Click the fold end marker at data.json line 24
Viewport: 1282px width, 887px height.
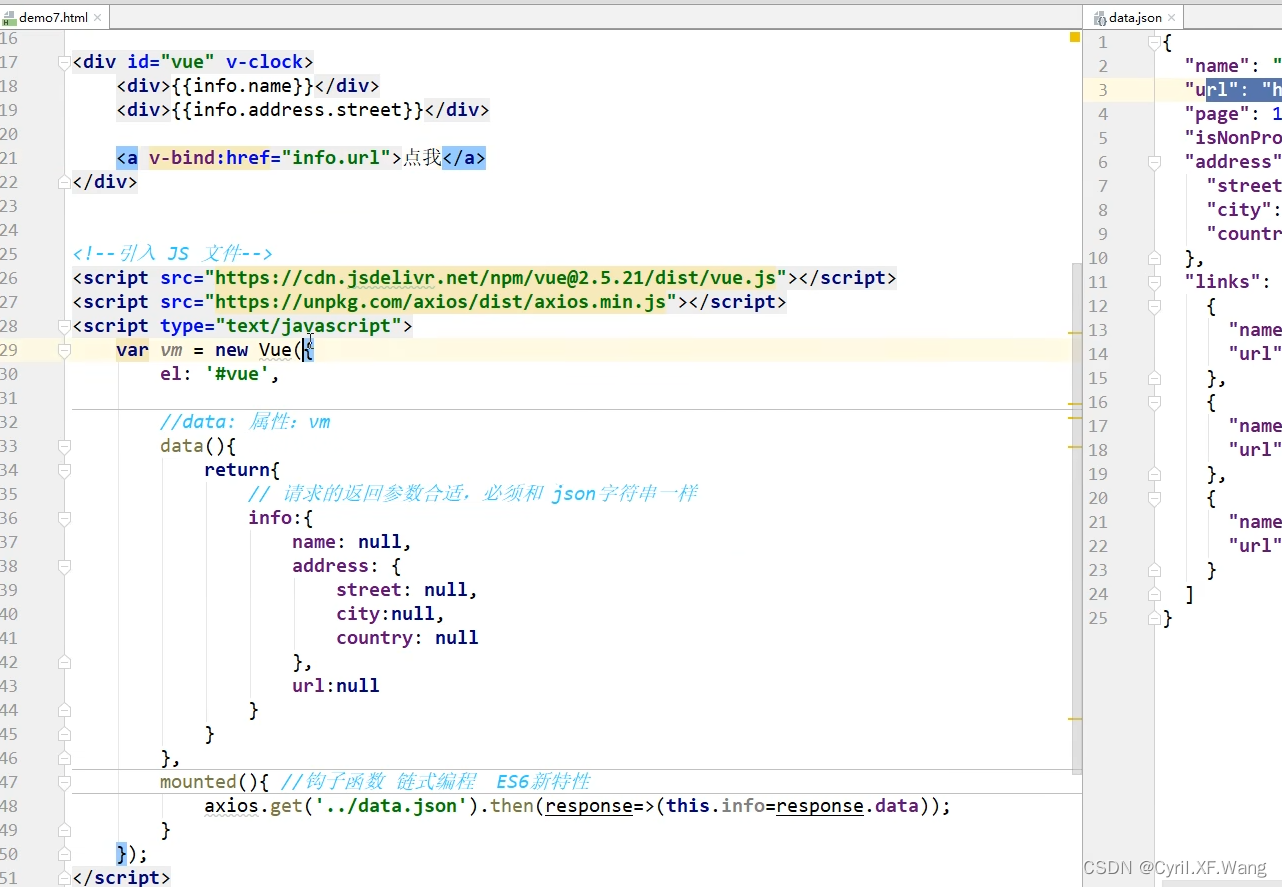coord(1154,594)
